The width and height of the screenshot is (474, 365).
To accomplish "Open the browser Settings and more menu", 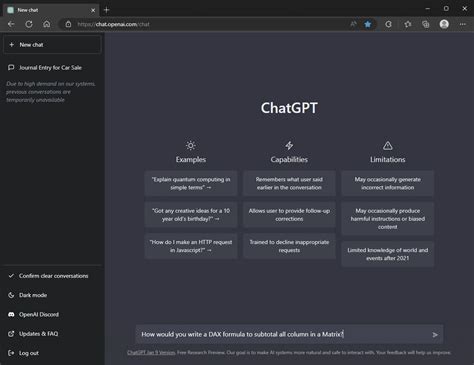I will (x=463, y=24).
